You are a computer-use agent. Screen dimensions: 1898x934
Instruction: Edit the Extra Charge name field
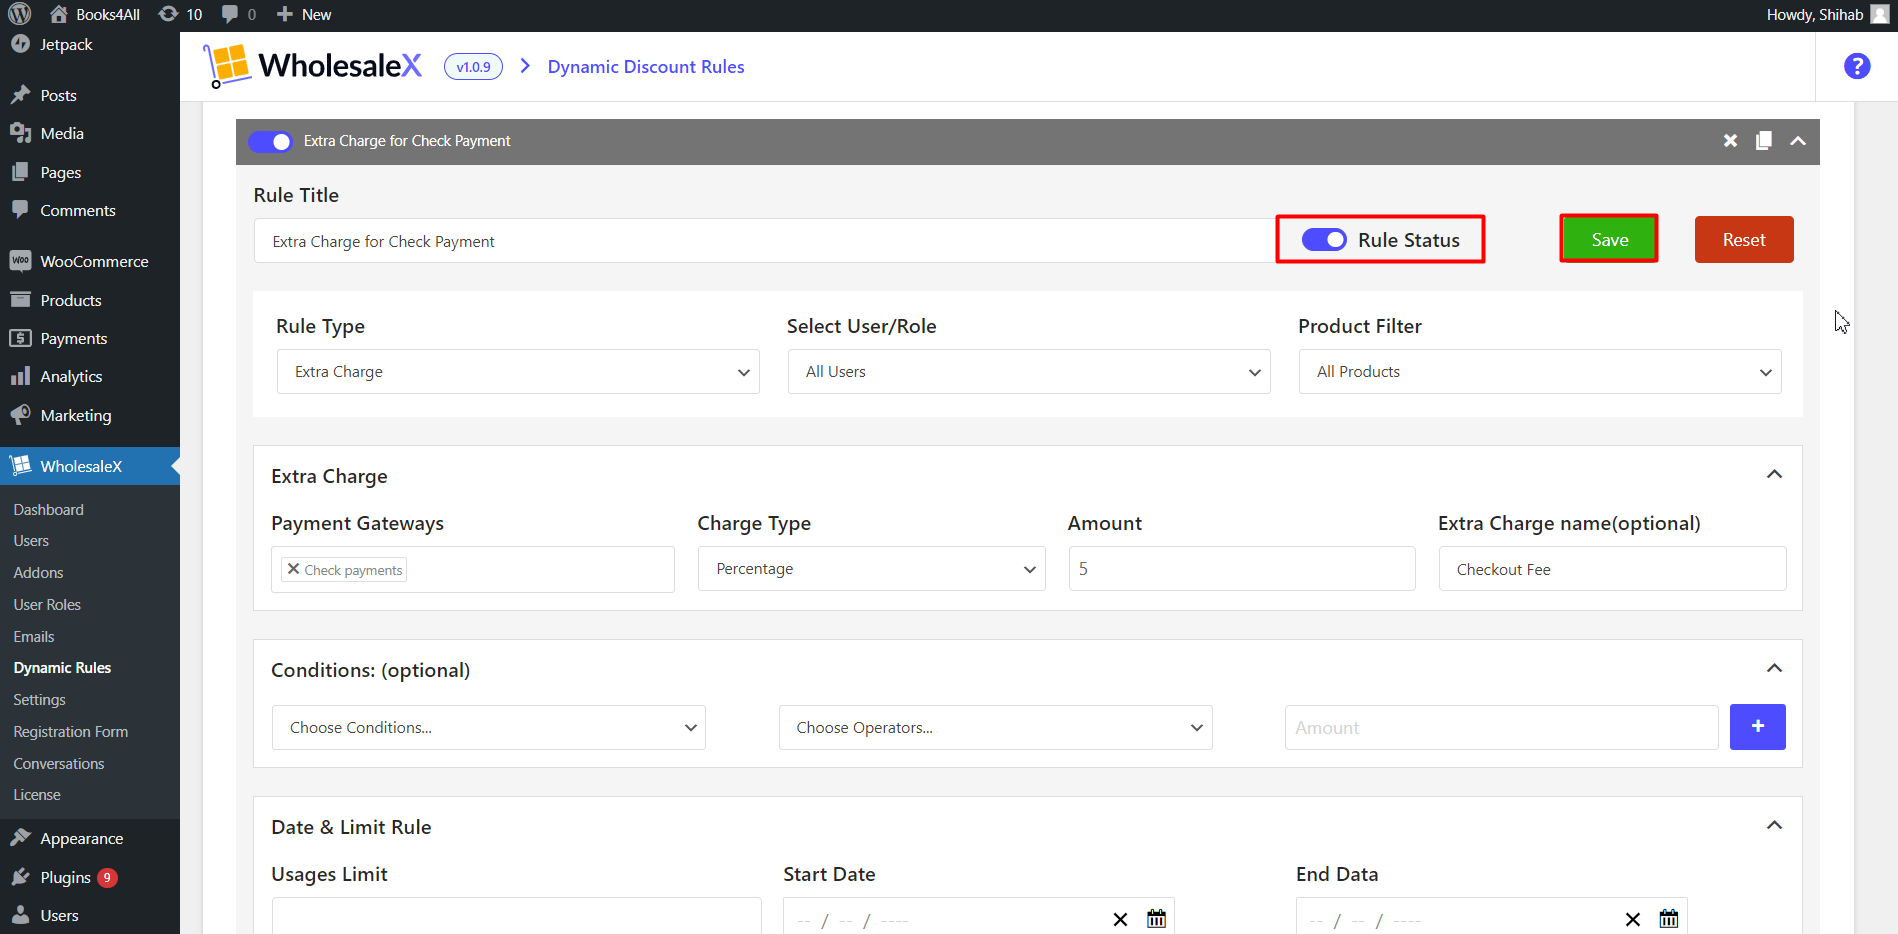tap(1612, 568)
